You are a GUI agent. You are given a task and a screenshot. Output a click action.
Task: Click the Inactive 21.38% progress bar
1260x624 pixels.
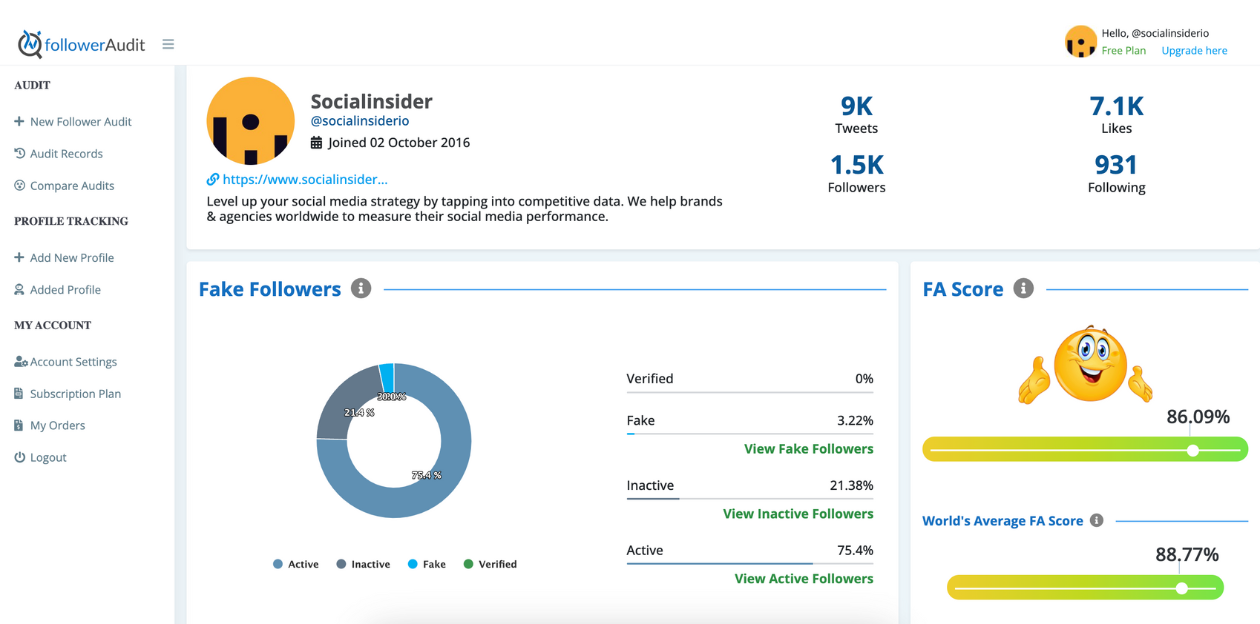point(750,498)
